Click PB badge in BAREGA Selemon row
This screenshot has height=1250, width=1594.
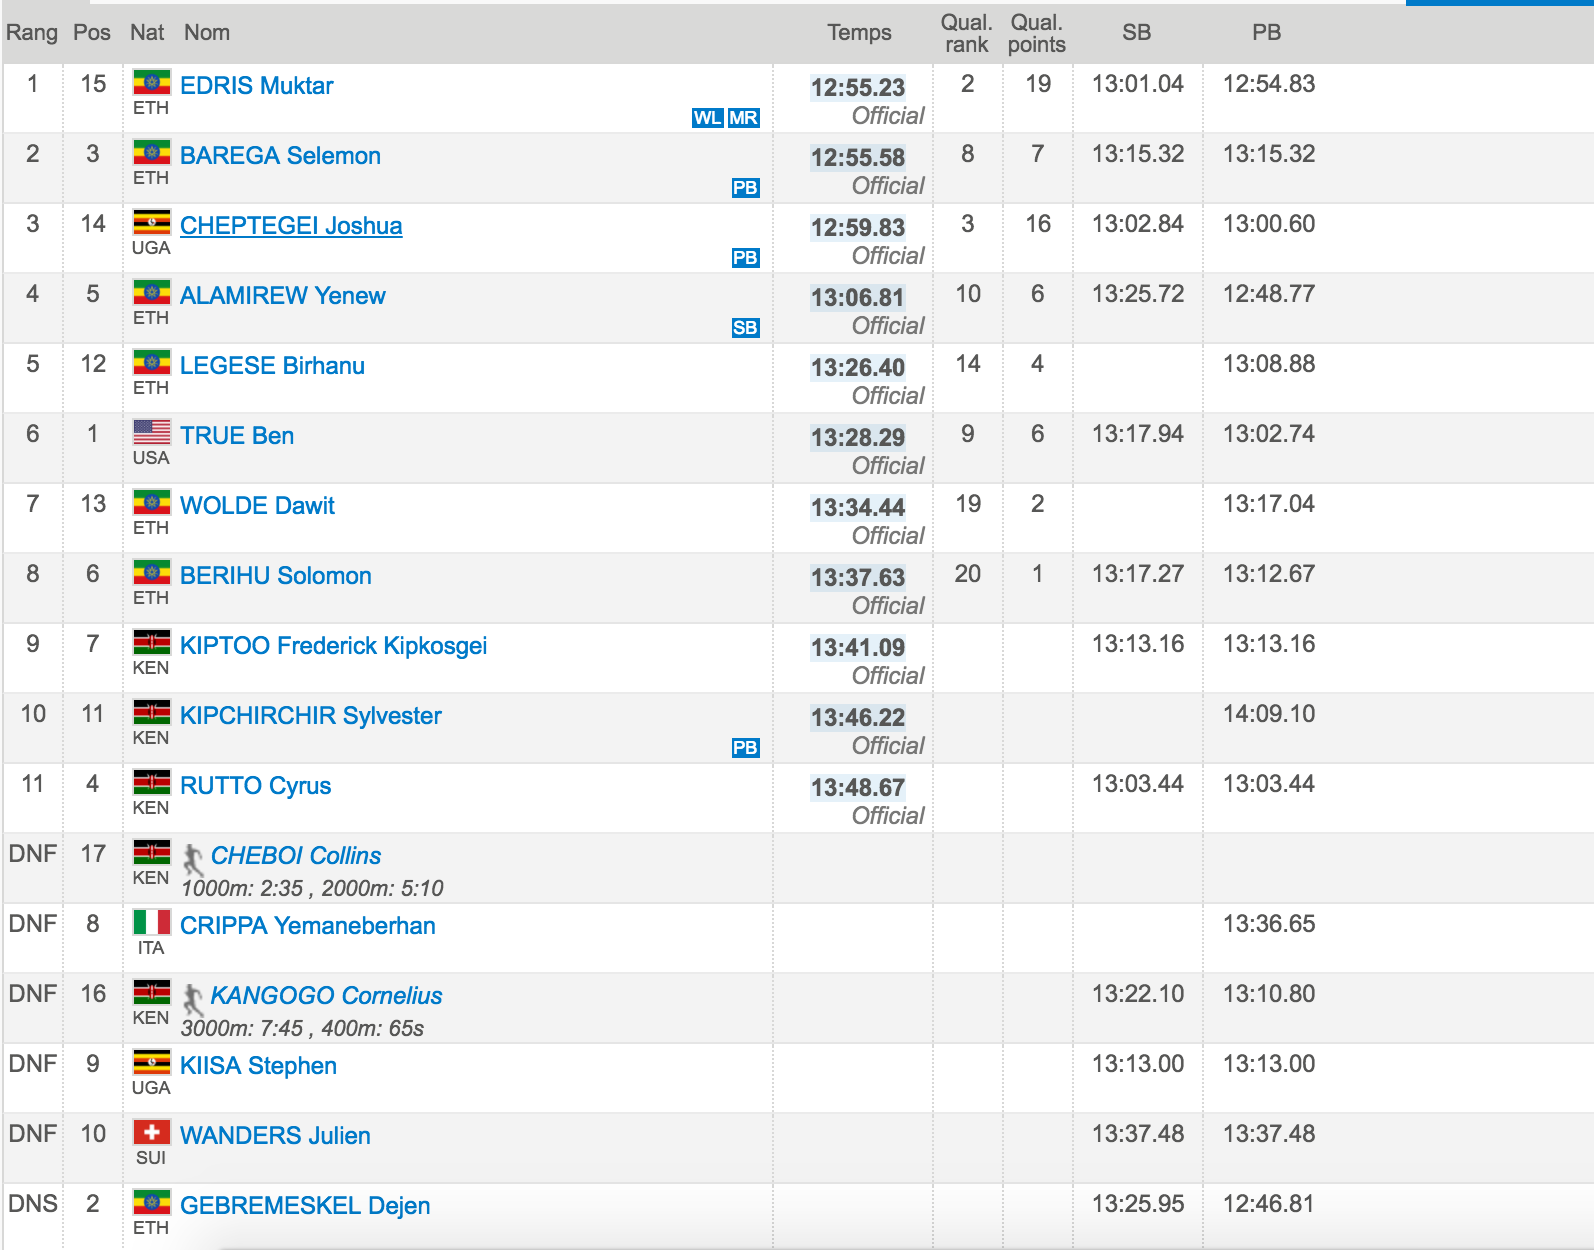pos(745,188)
